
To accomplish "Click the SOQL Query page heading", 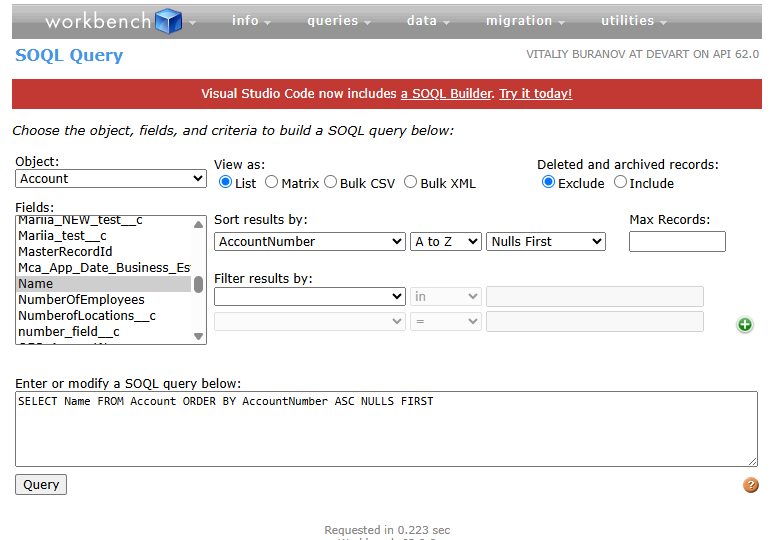I will [69, 55].
